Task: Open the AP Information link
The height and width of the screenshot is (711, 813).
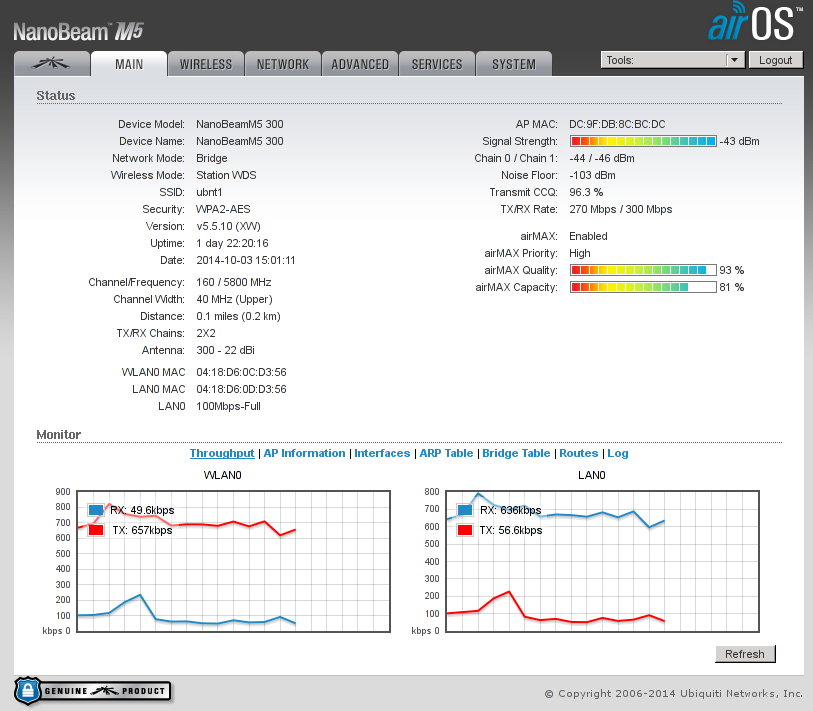Action: pos(304,453)
